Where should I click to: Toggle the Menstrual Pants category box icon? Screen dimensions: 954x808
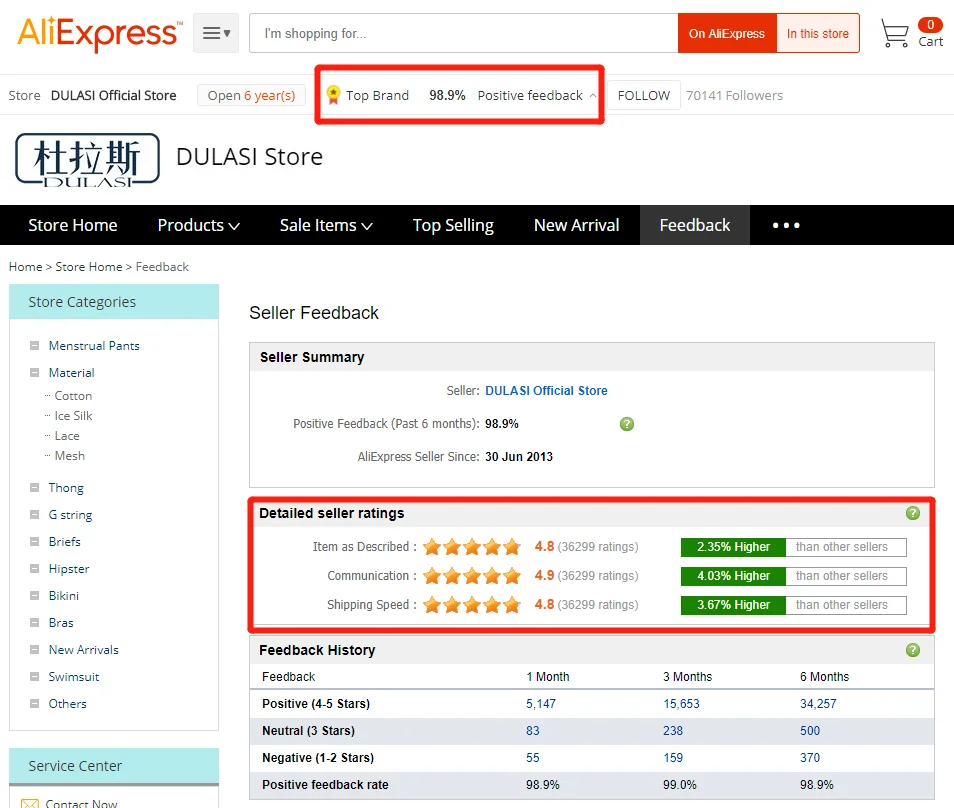35,346
